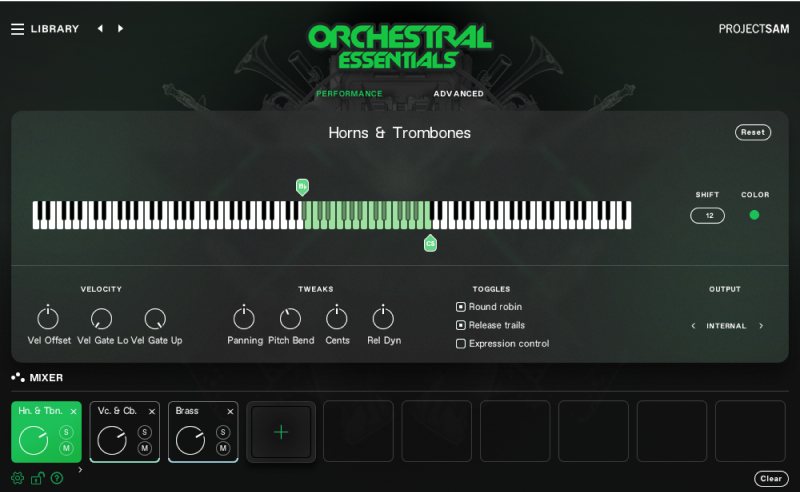Click the Clear mixer button
The height and width of the screenshot is (492, 800).
771,478
